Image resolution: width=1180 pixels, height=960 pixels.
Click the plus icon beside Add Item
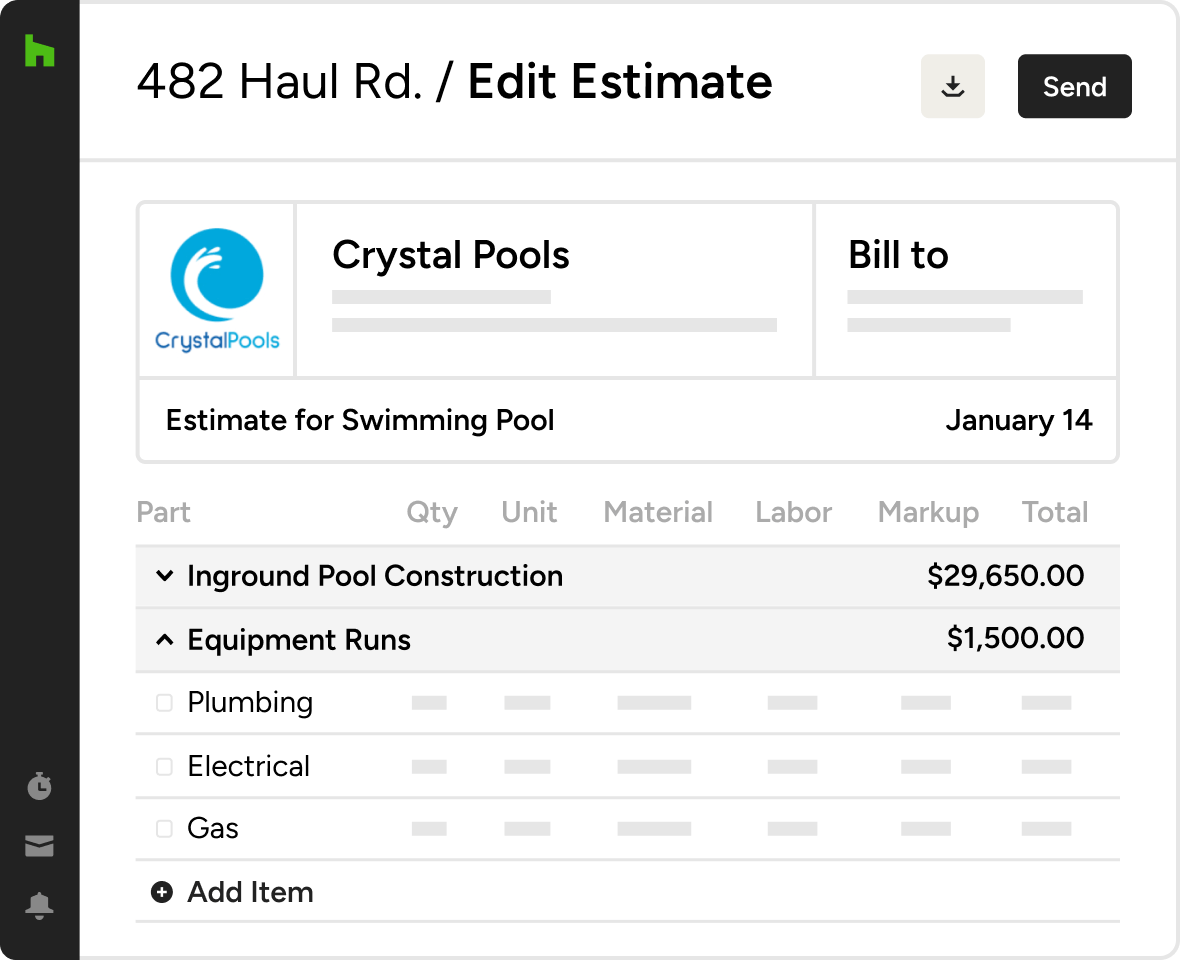161,892
